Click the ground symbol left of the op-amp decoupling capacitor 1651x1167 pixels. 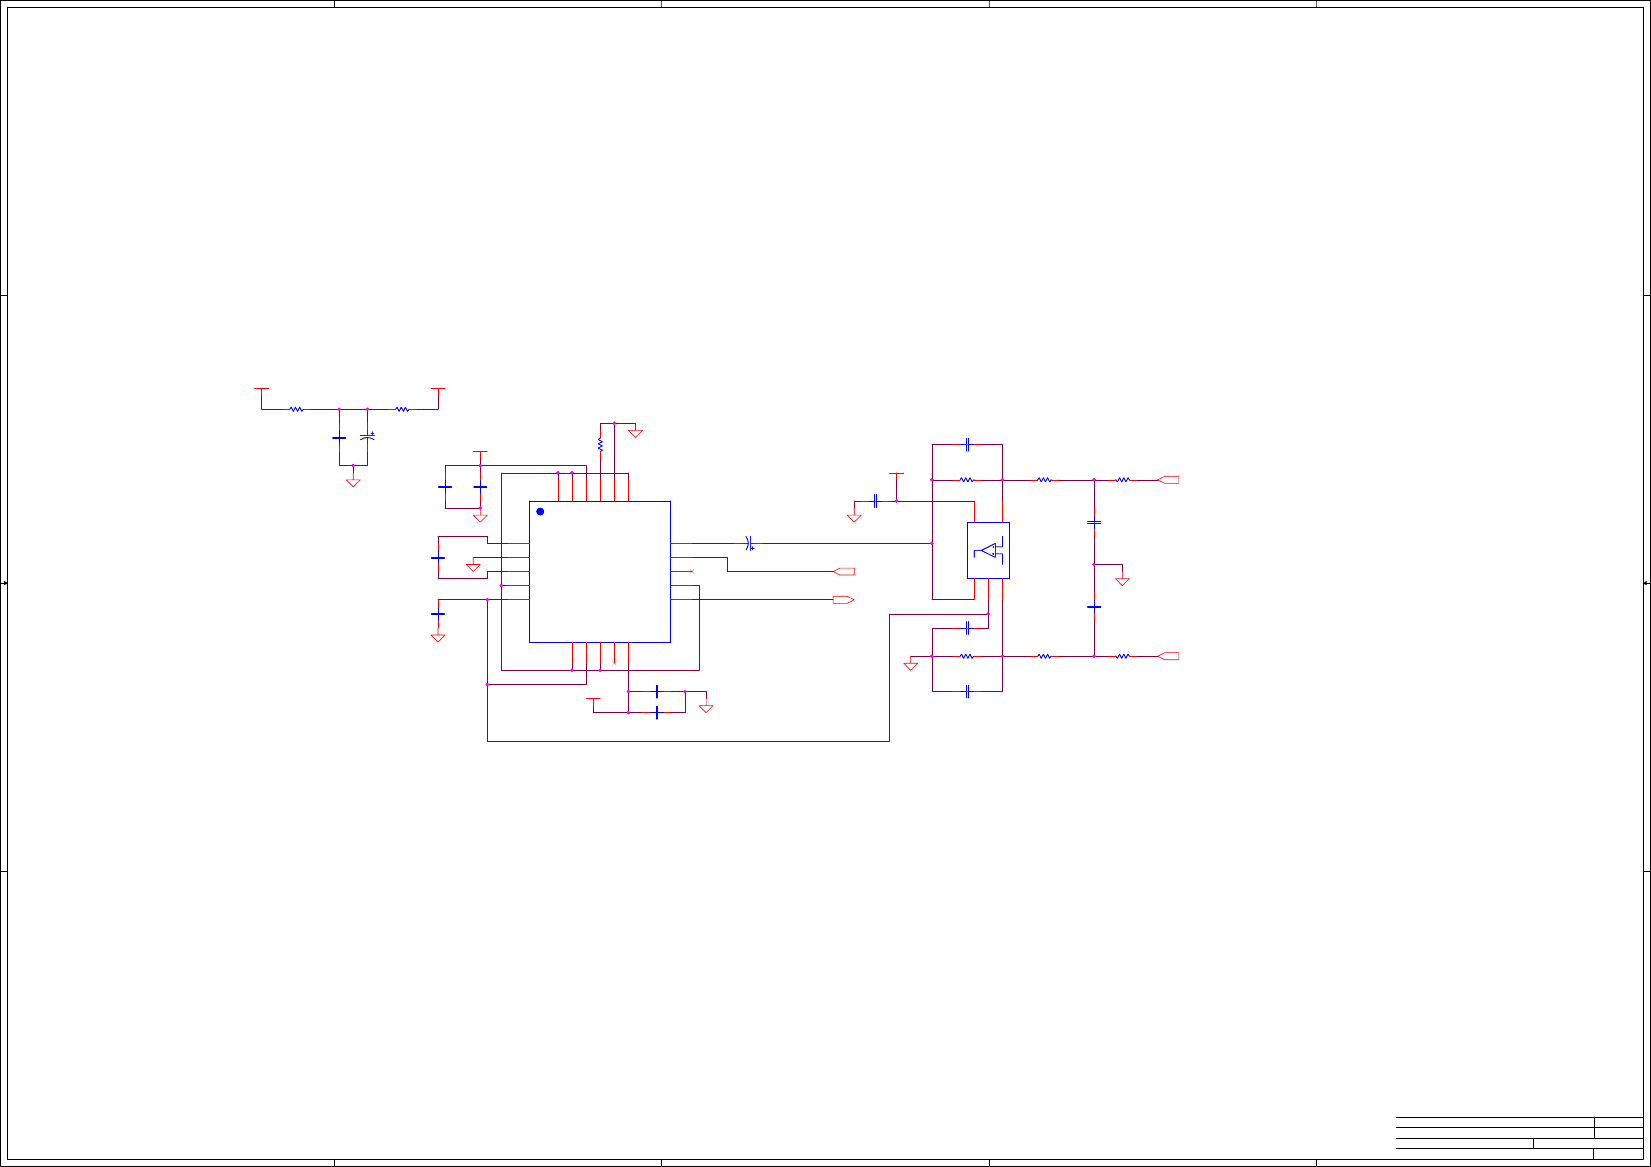854,517
